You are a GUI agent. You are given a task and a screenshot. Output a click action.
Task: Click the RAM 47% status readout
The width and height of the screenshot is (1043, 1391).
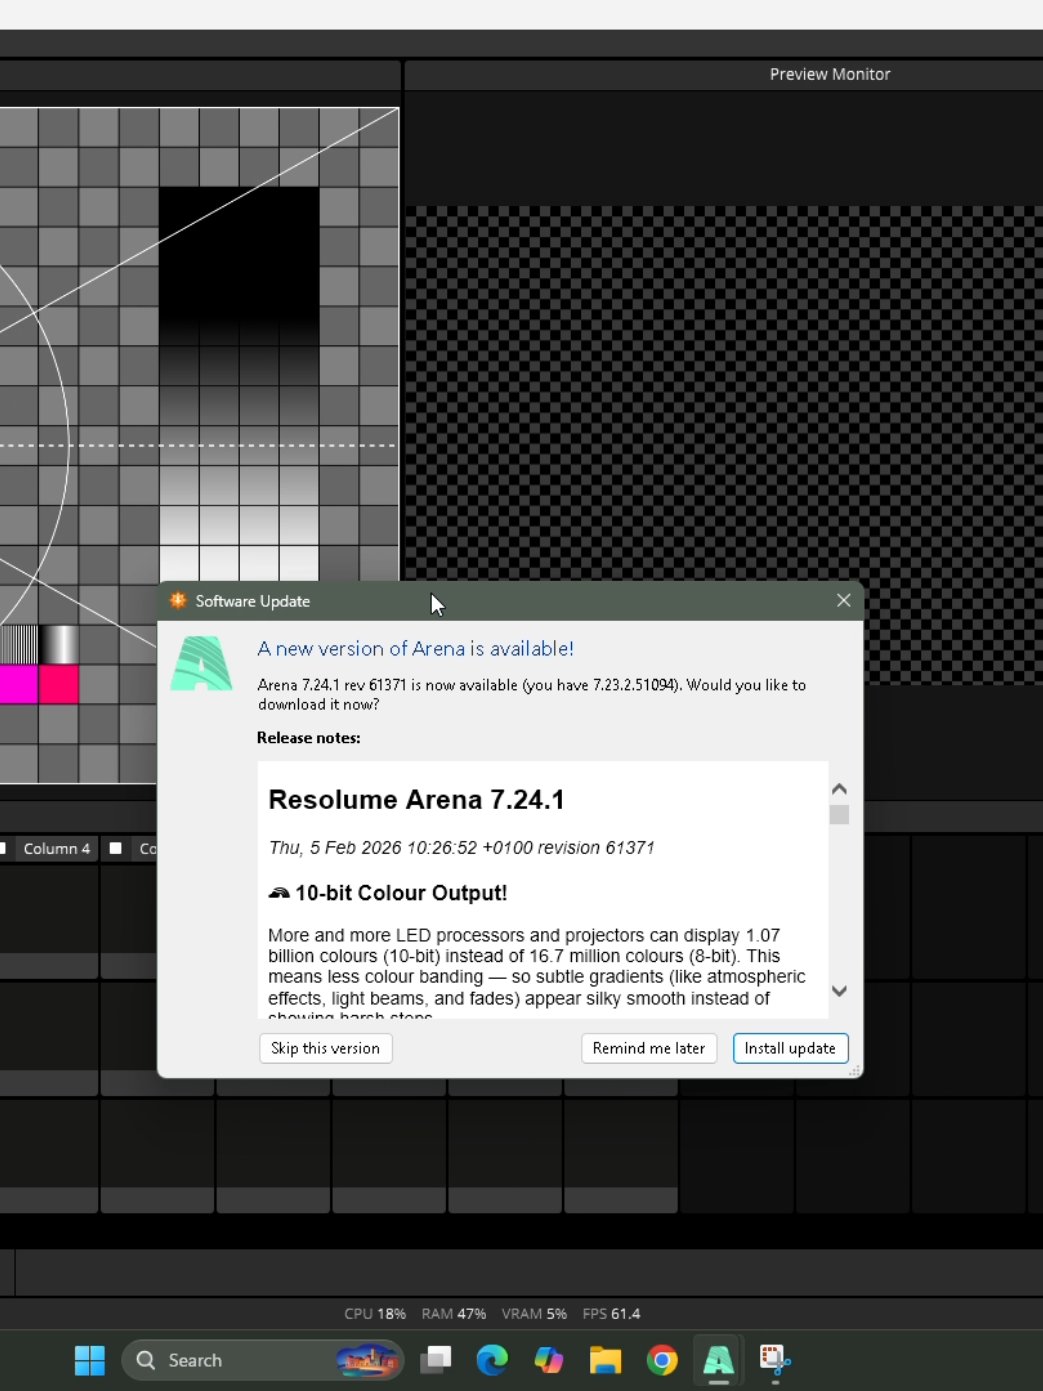pos(454,1314)
